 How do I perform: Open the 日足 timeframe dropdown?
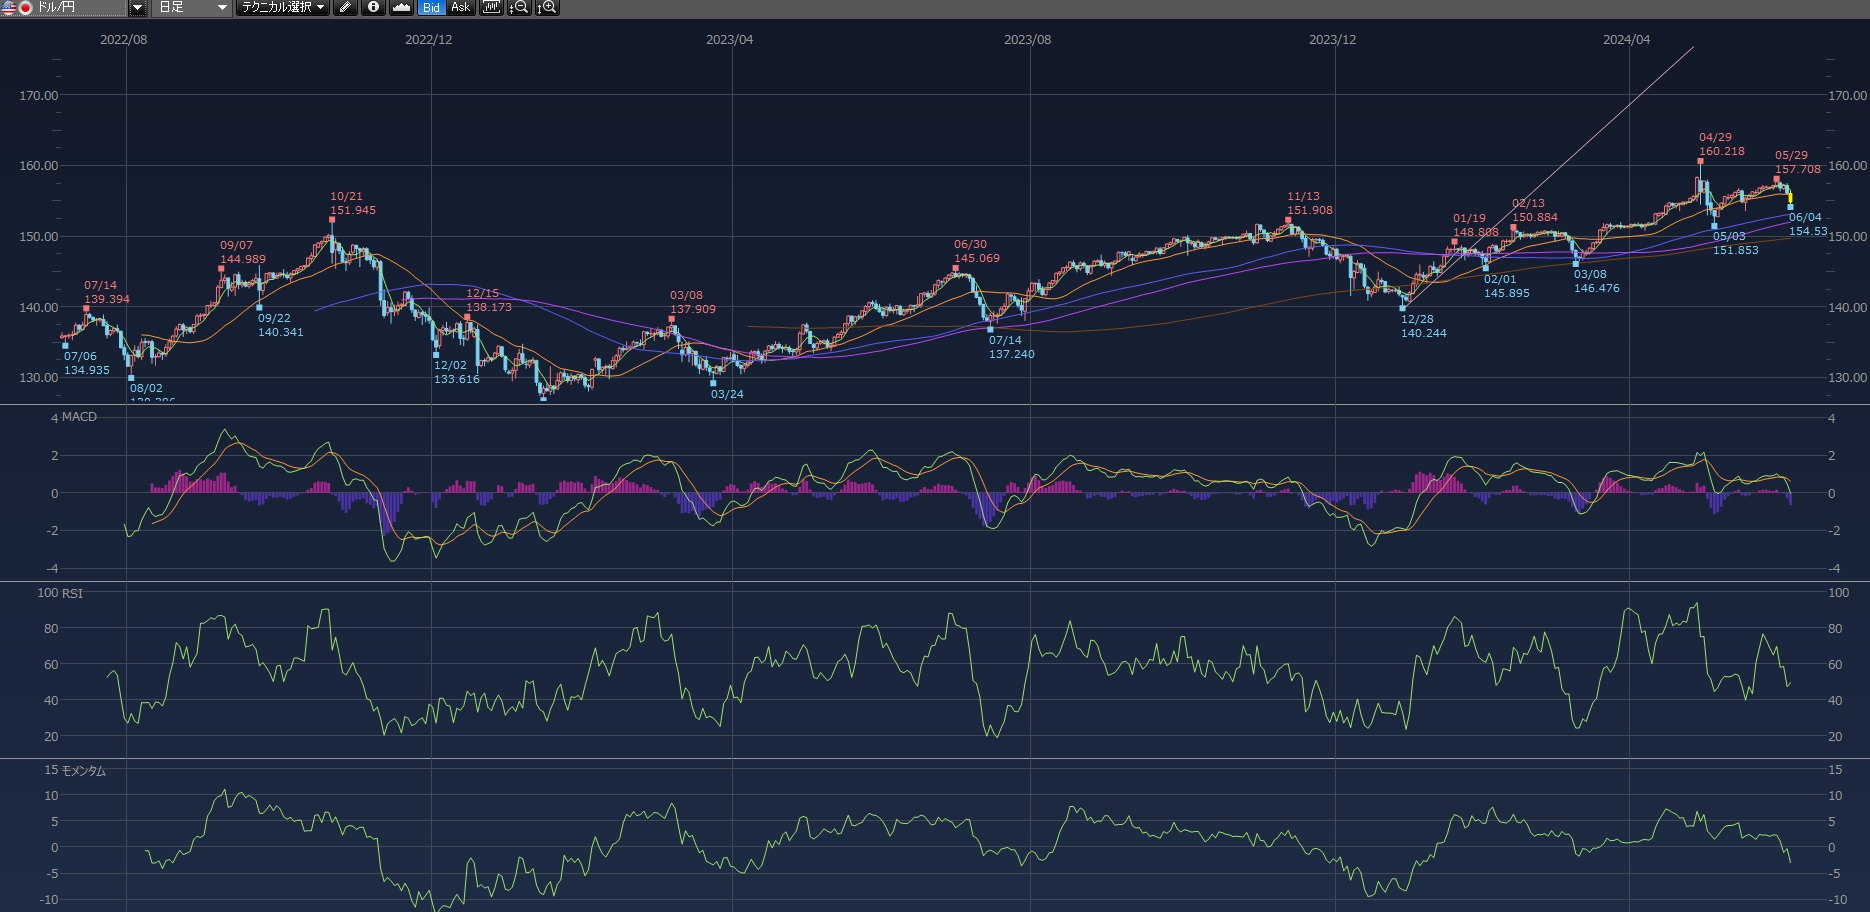(193, 8)
